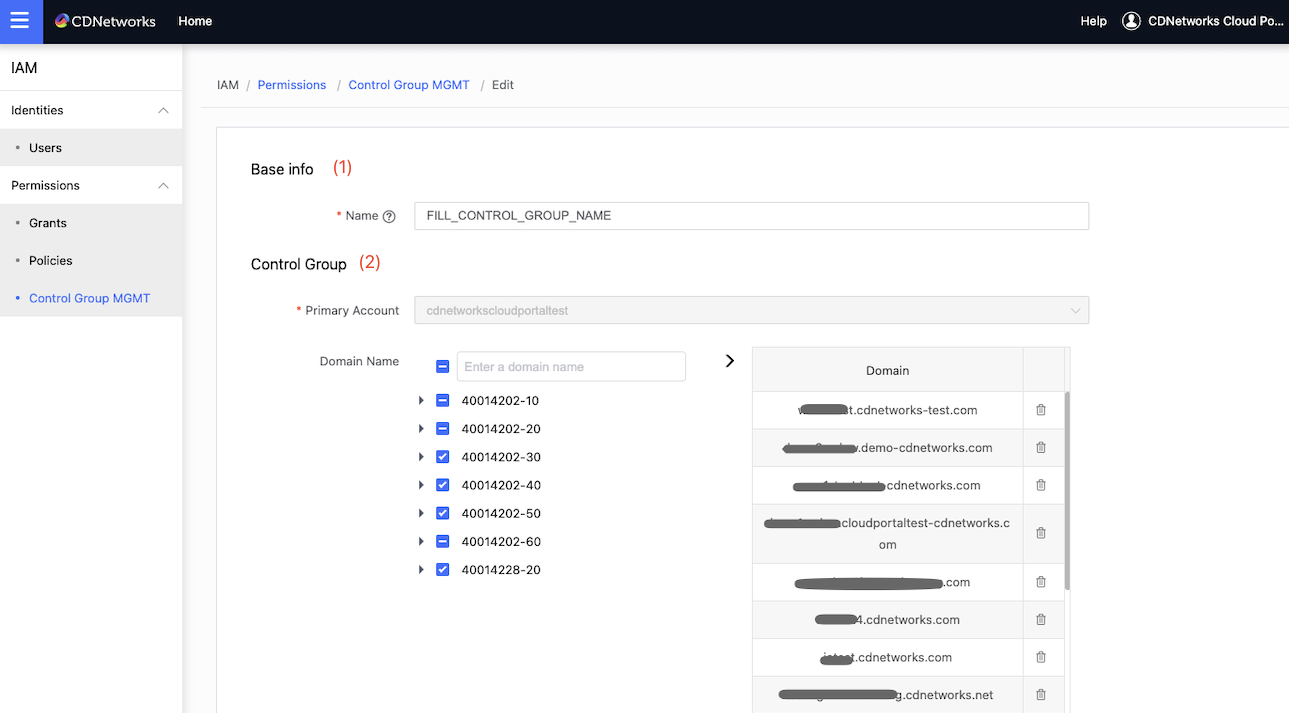
Task: Delete the demo-cdnetworks.com domain row
Action: click(x=1040, y=448)
